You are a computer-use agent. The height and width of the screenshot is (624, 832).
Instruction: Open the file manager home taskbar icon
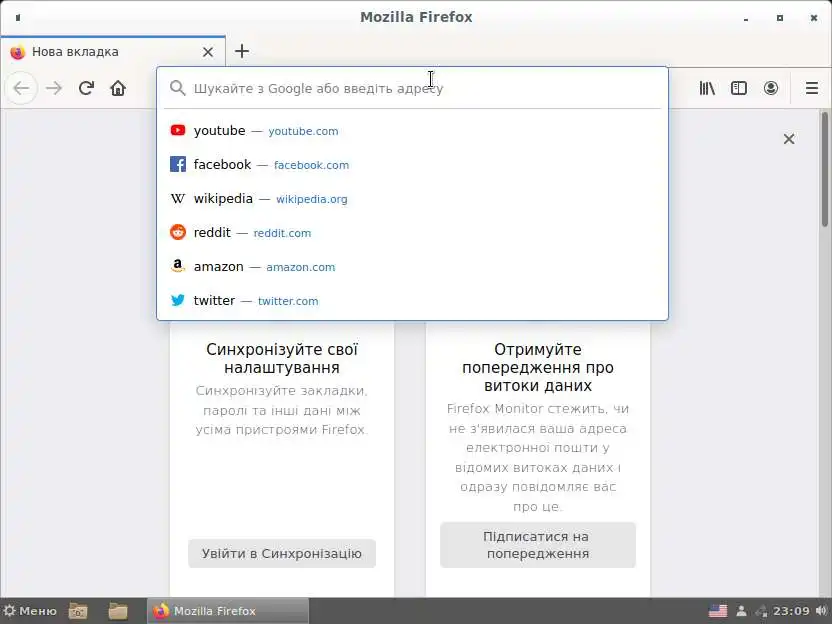[78, 611]
